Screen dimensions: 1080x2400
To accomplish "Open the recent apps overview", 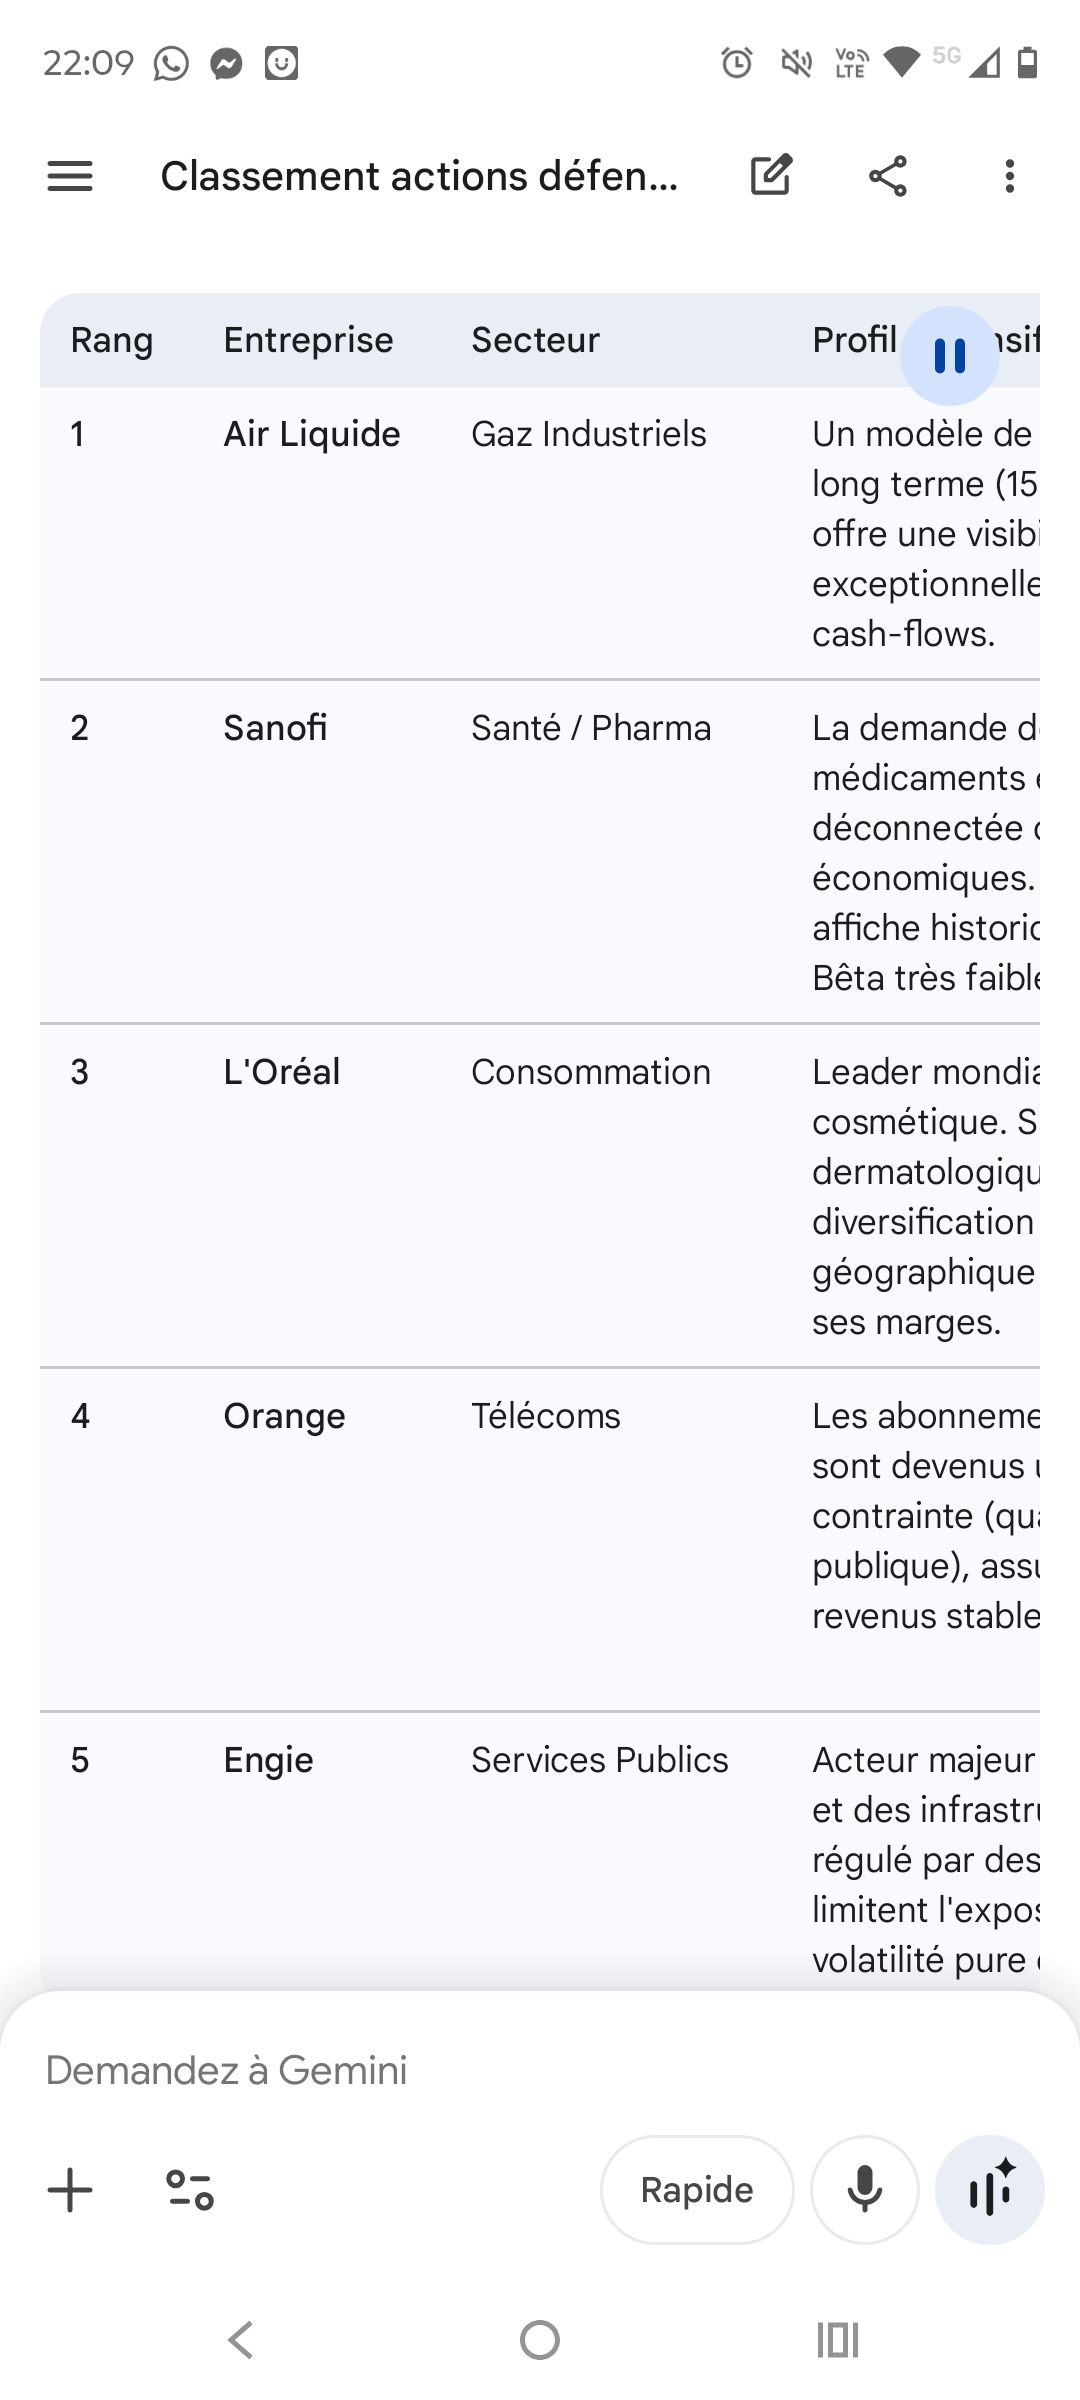I will pyautogui.click(x=838, y=2340).
